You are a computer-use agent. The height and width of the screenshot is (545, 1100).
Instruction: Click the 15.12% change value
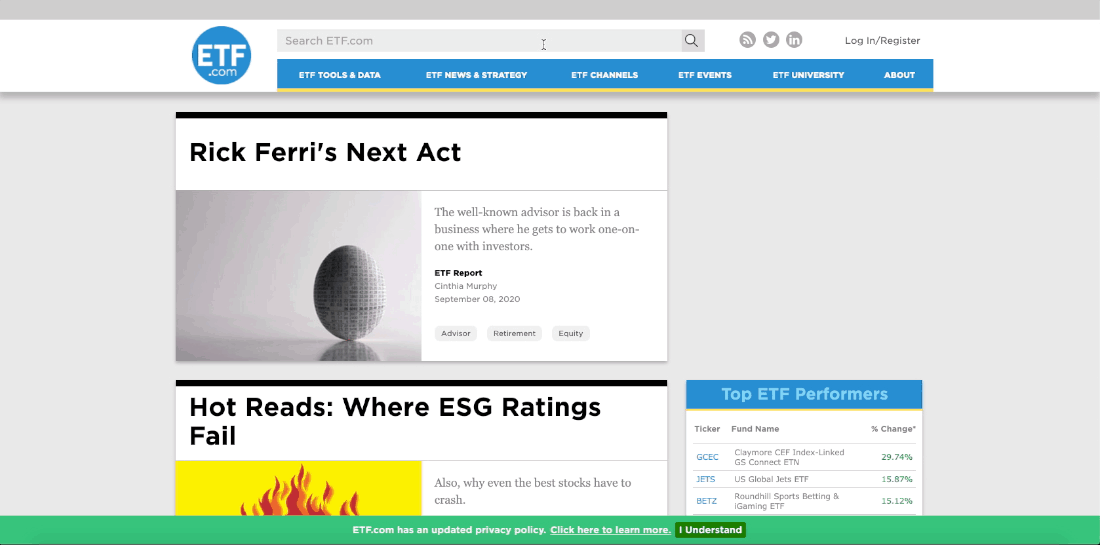point(897,501)
